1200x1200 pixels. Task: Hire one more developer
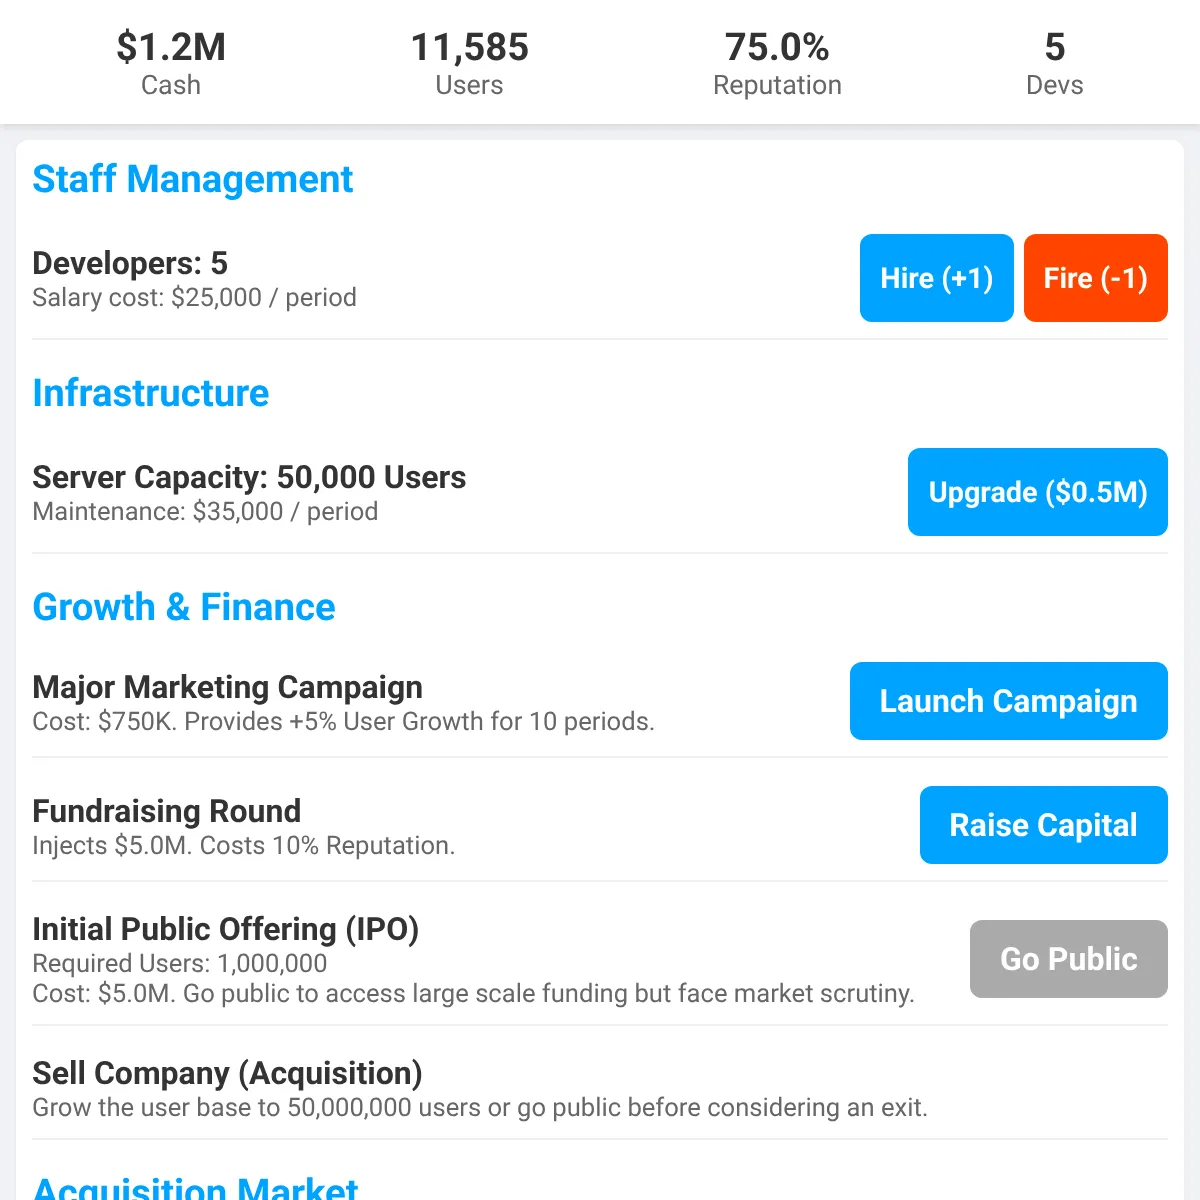937,278
